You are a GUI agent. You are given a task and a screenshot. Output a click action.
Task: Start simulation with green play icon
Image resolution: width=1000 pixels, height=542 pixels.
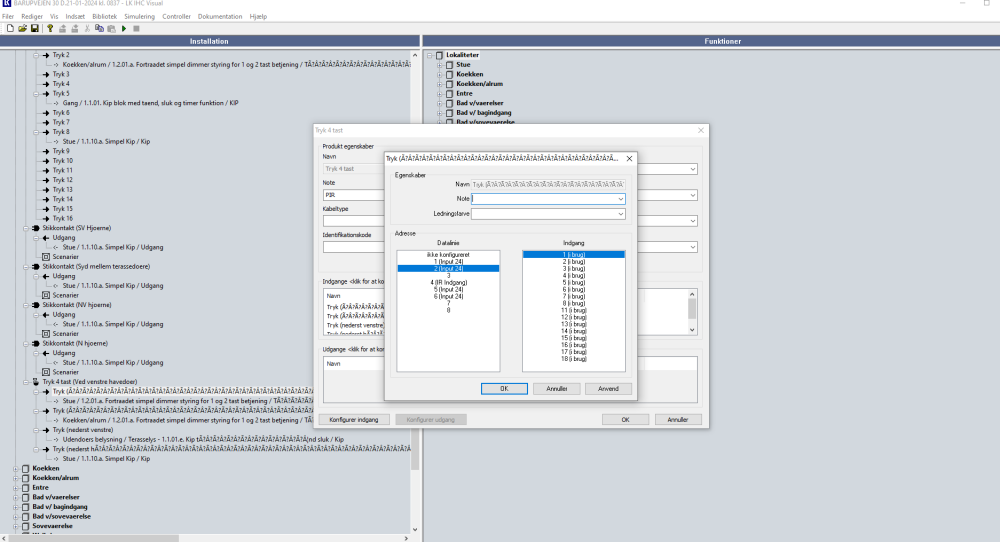point(123,28)
